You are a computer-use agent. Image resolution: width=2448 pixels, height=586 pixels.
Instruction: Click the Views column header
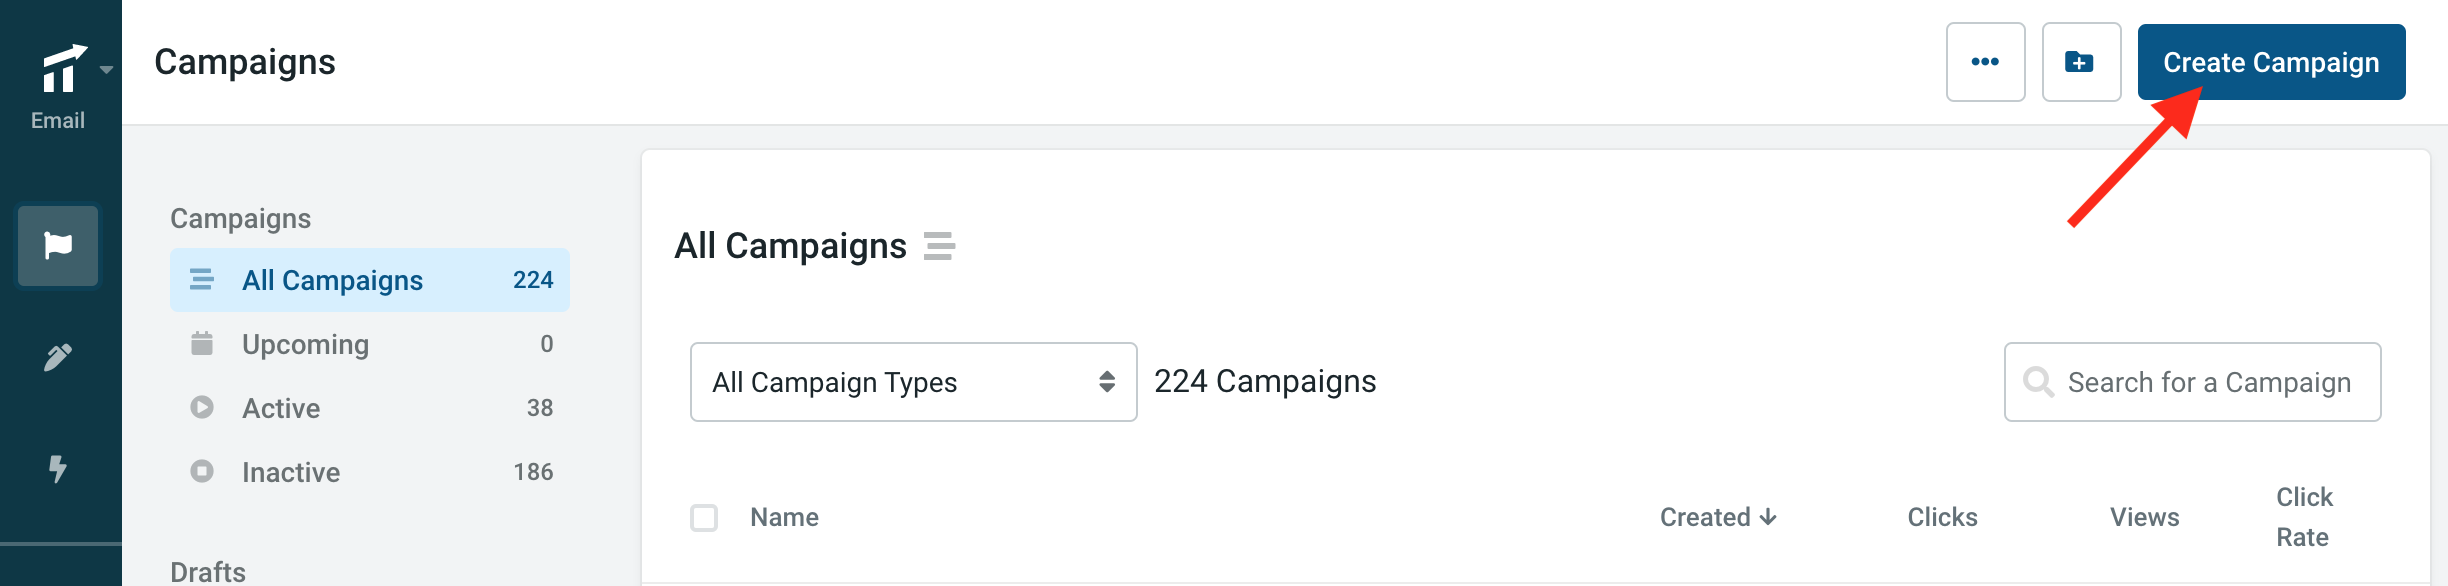click(x=2144, y=517)
